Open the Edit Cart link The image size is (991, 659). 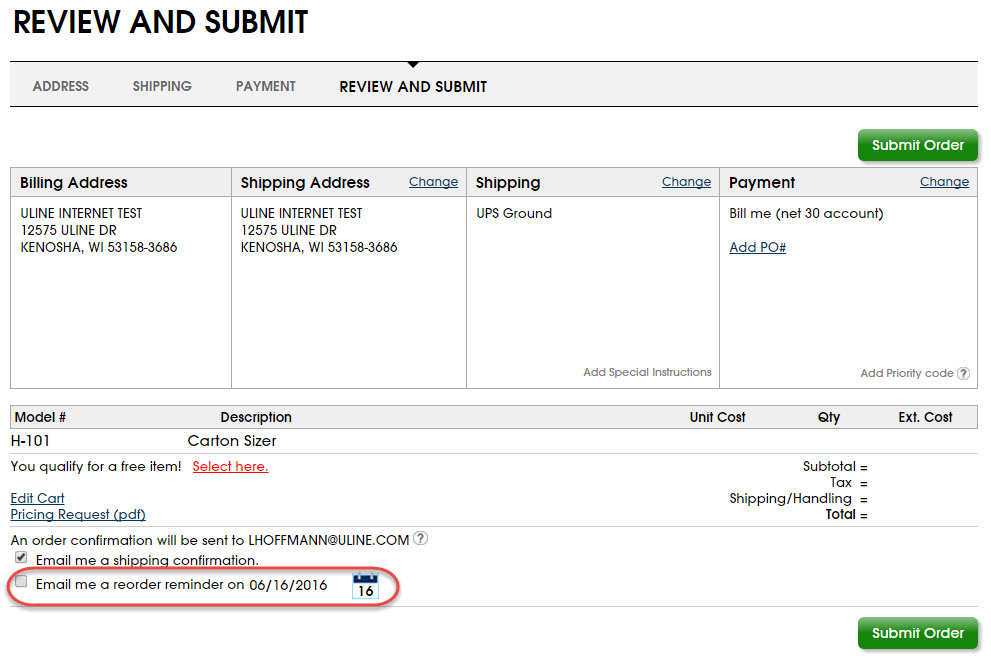(37, 498)
